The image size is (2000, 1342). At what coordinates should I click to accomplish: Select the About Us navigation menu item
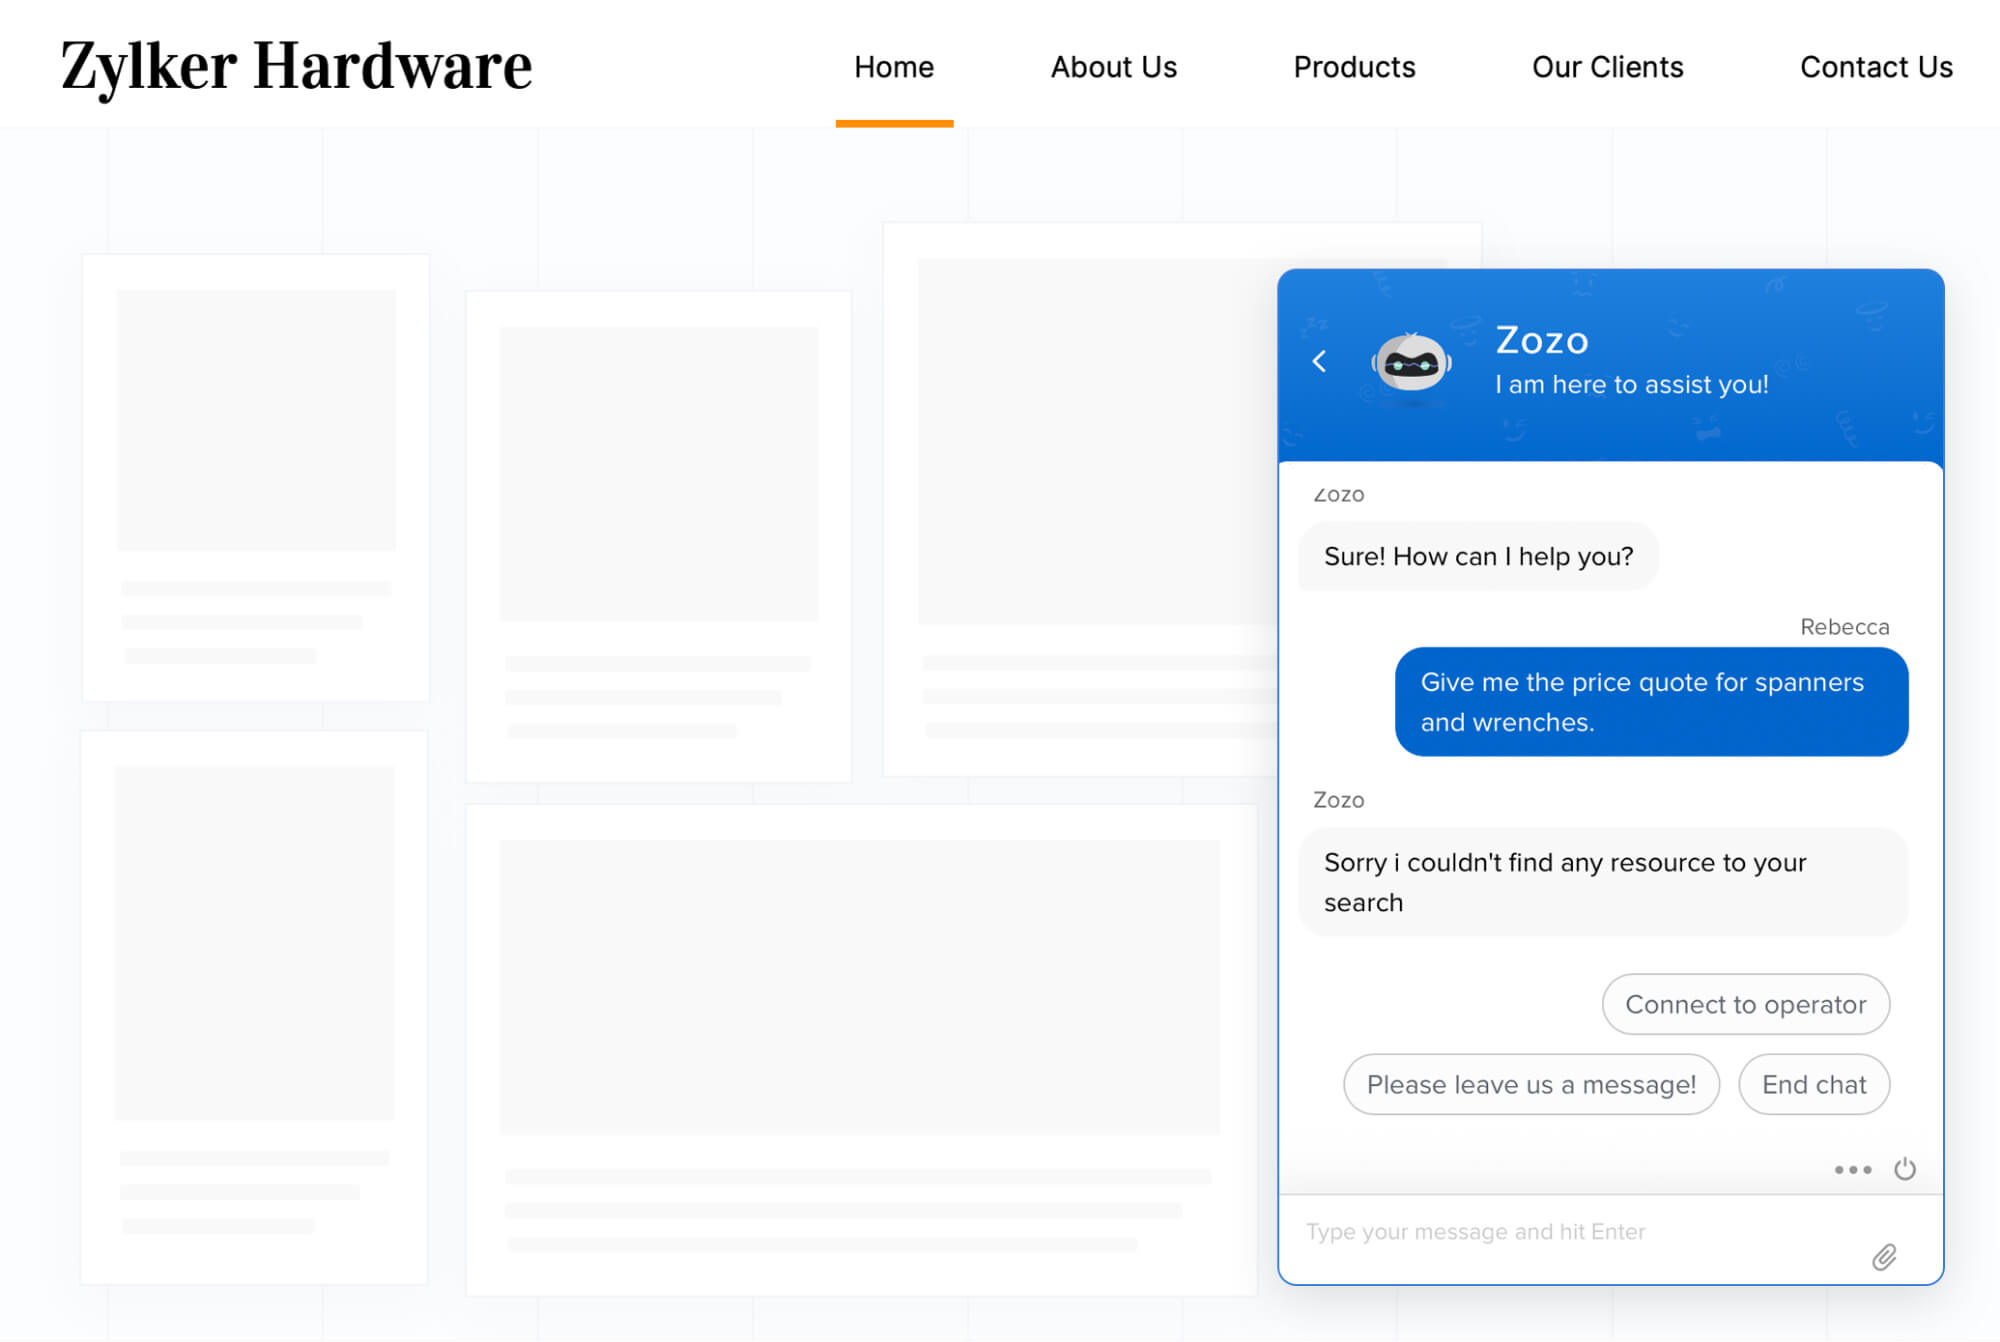pos(1114,66)
